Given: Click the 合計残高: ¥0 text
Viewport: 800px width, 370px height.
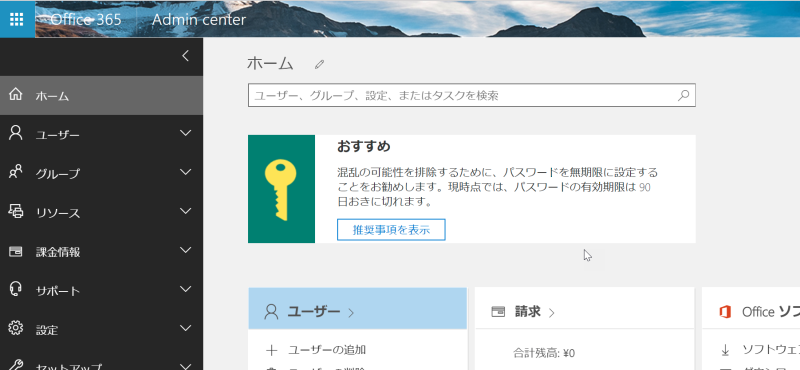Looking at the screenshot, I should 543,353.
